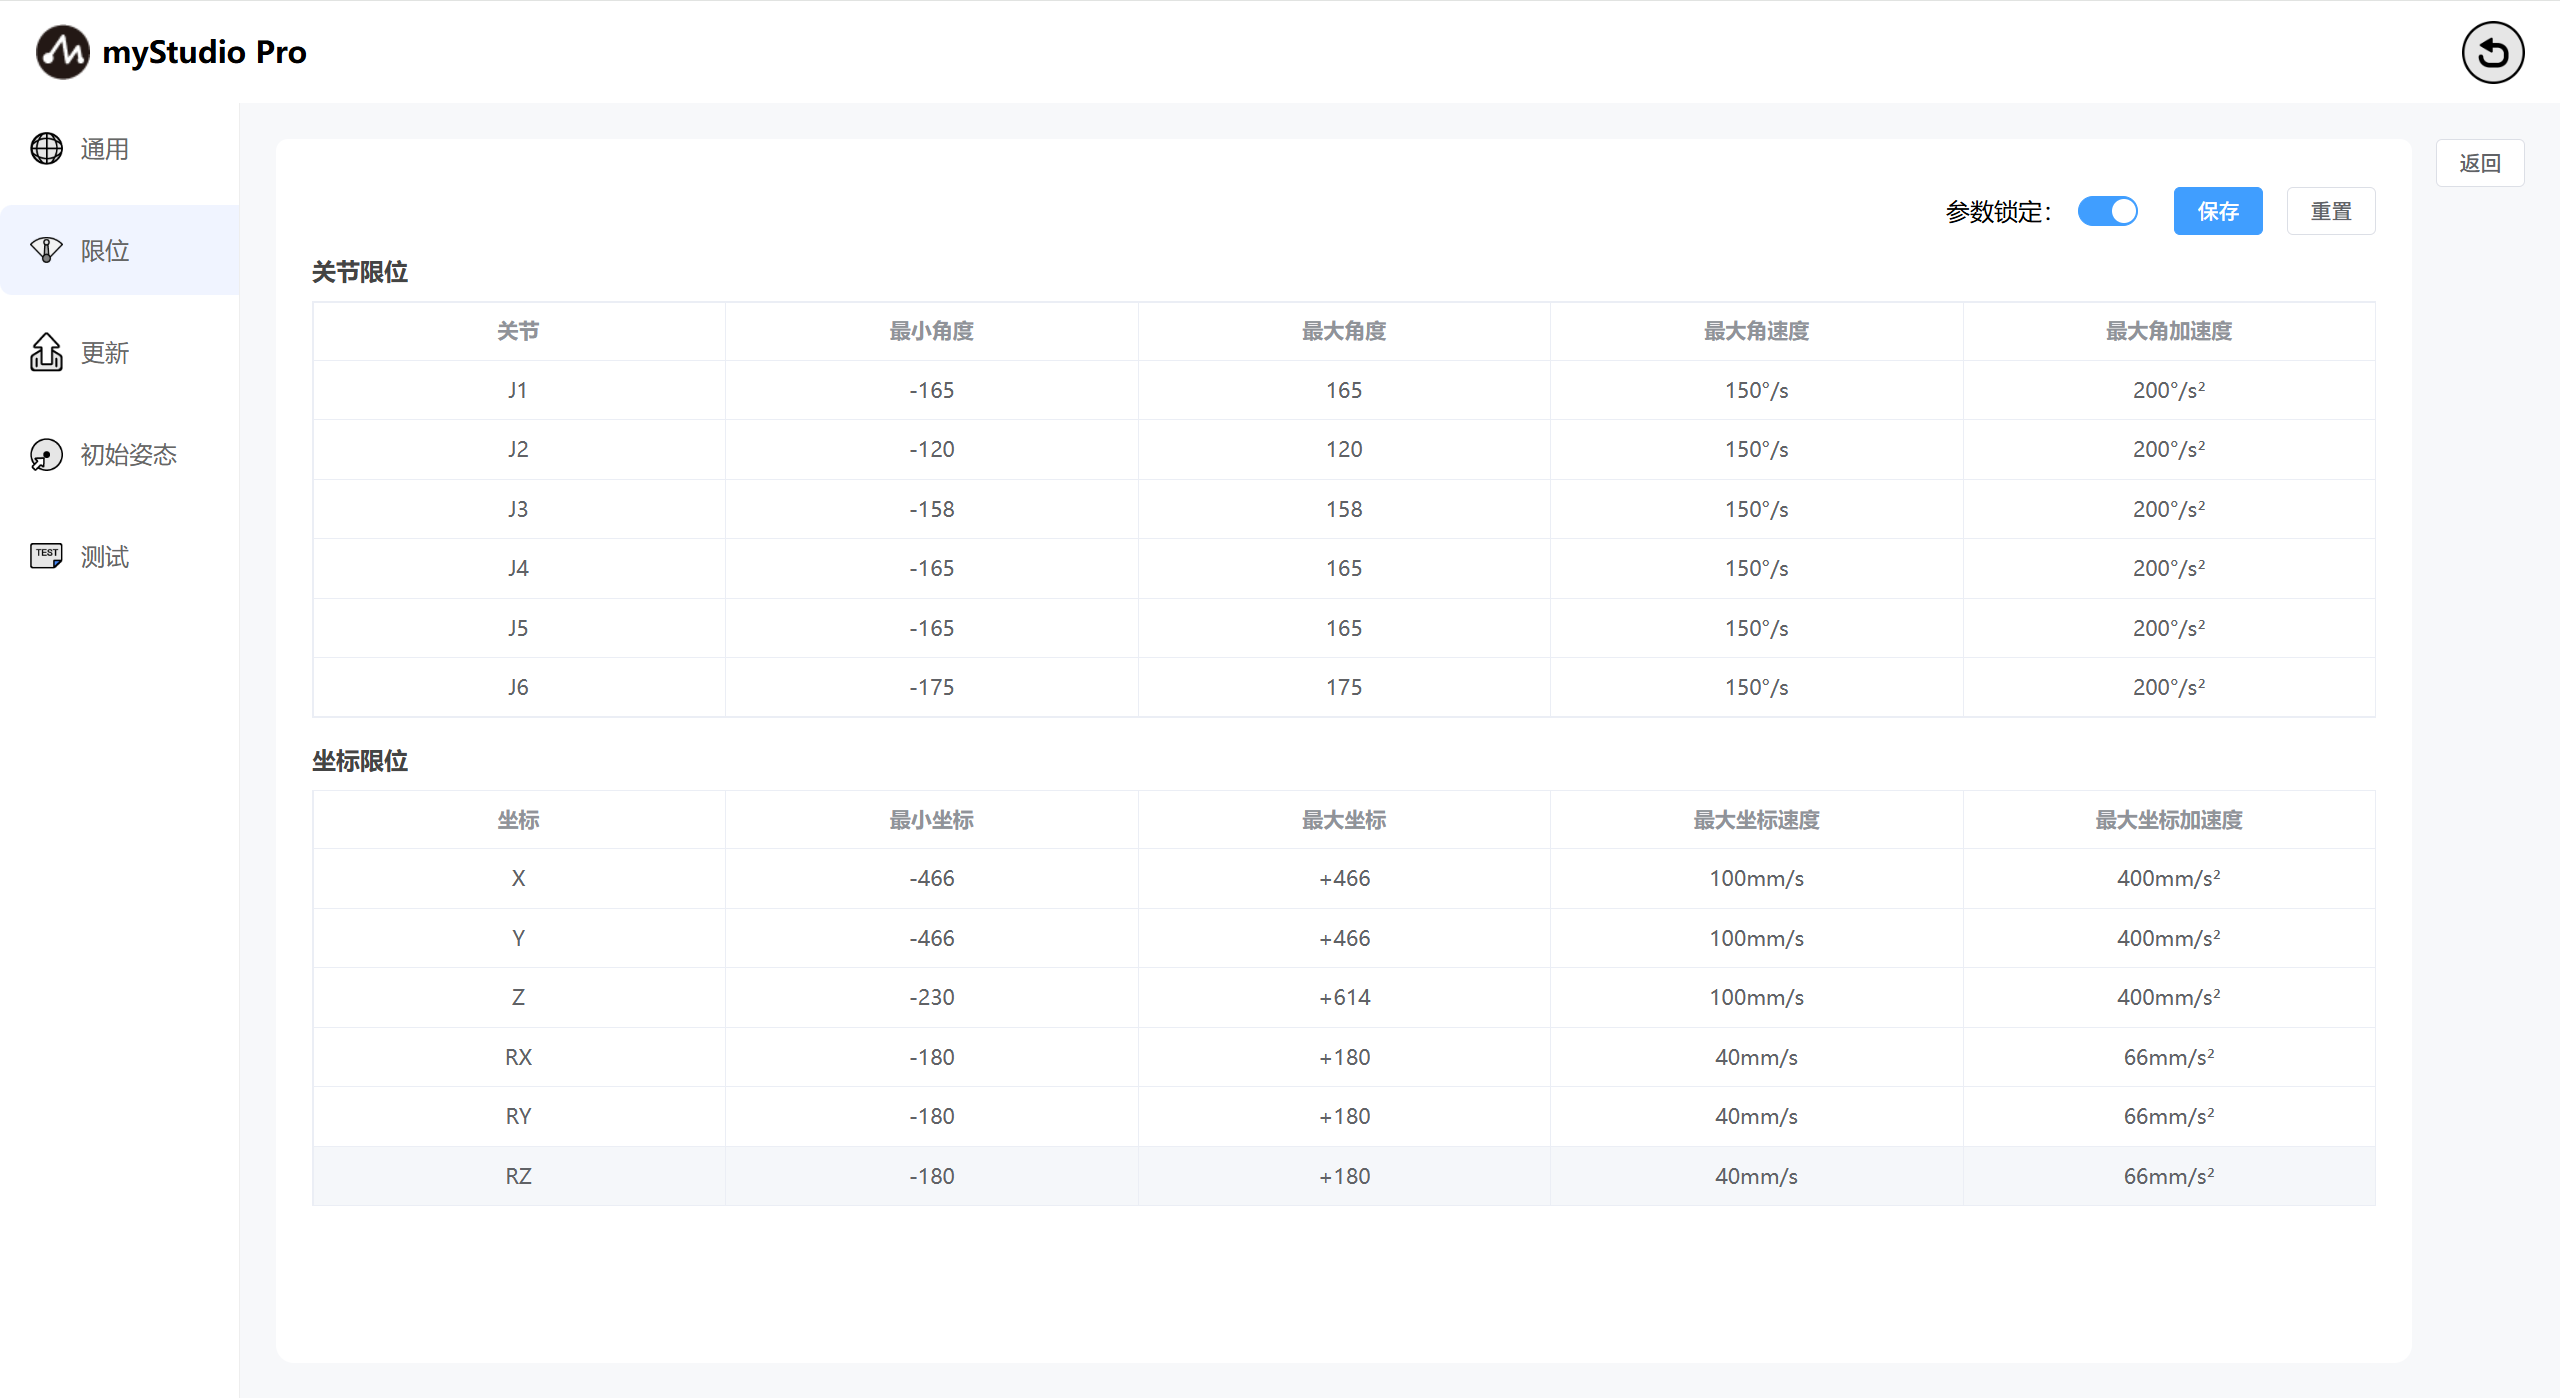Click the Z maximum coordinate +614 cell
Image resolution: width=2560 pixels, height=1398 pixels.
coord(1343,997)
